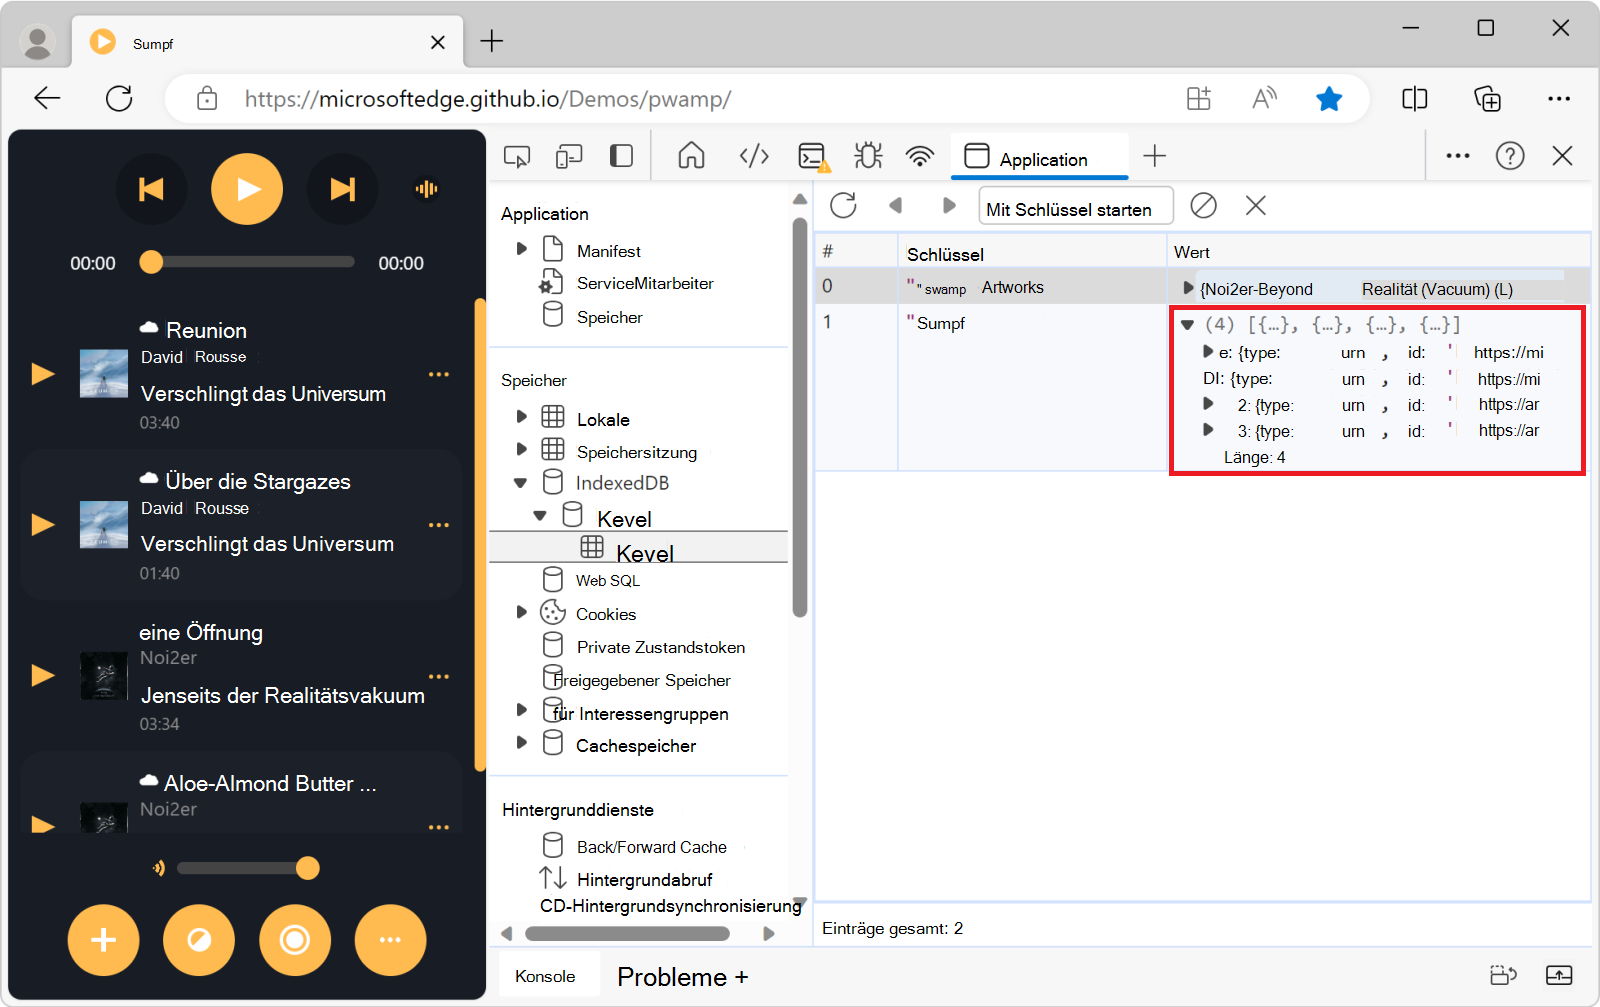Screen dimensions: 1600x1007
Task: Toggle the DevTools dock side panel
Action: (621, 156)
